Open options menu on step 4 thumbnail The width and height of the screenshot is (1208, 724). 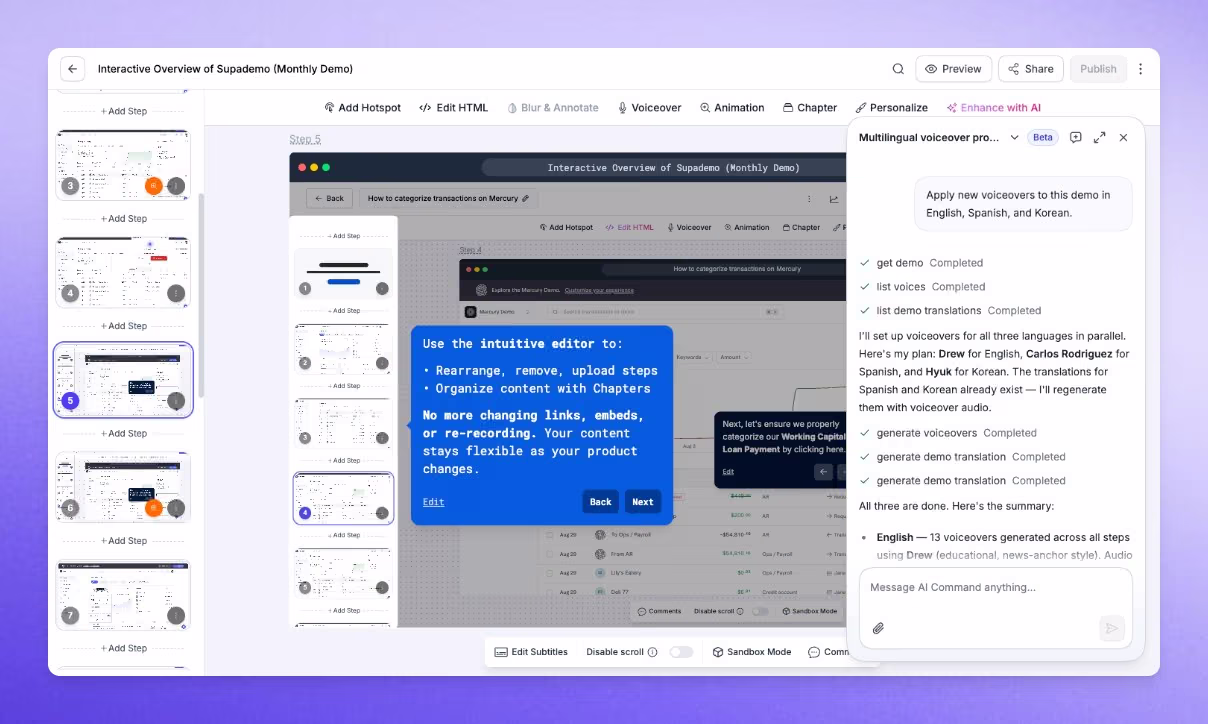pyautogui.click(x=176, y=293)
